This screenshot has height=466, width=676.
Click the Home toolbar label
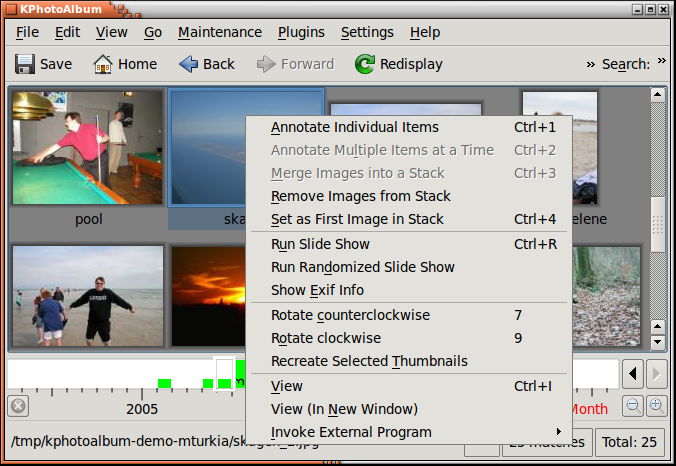point(138,64)
